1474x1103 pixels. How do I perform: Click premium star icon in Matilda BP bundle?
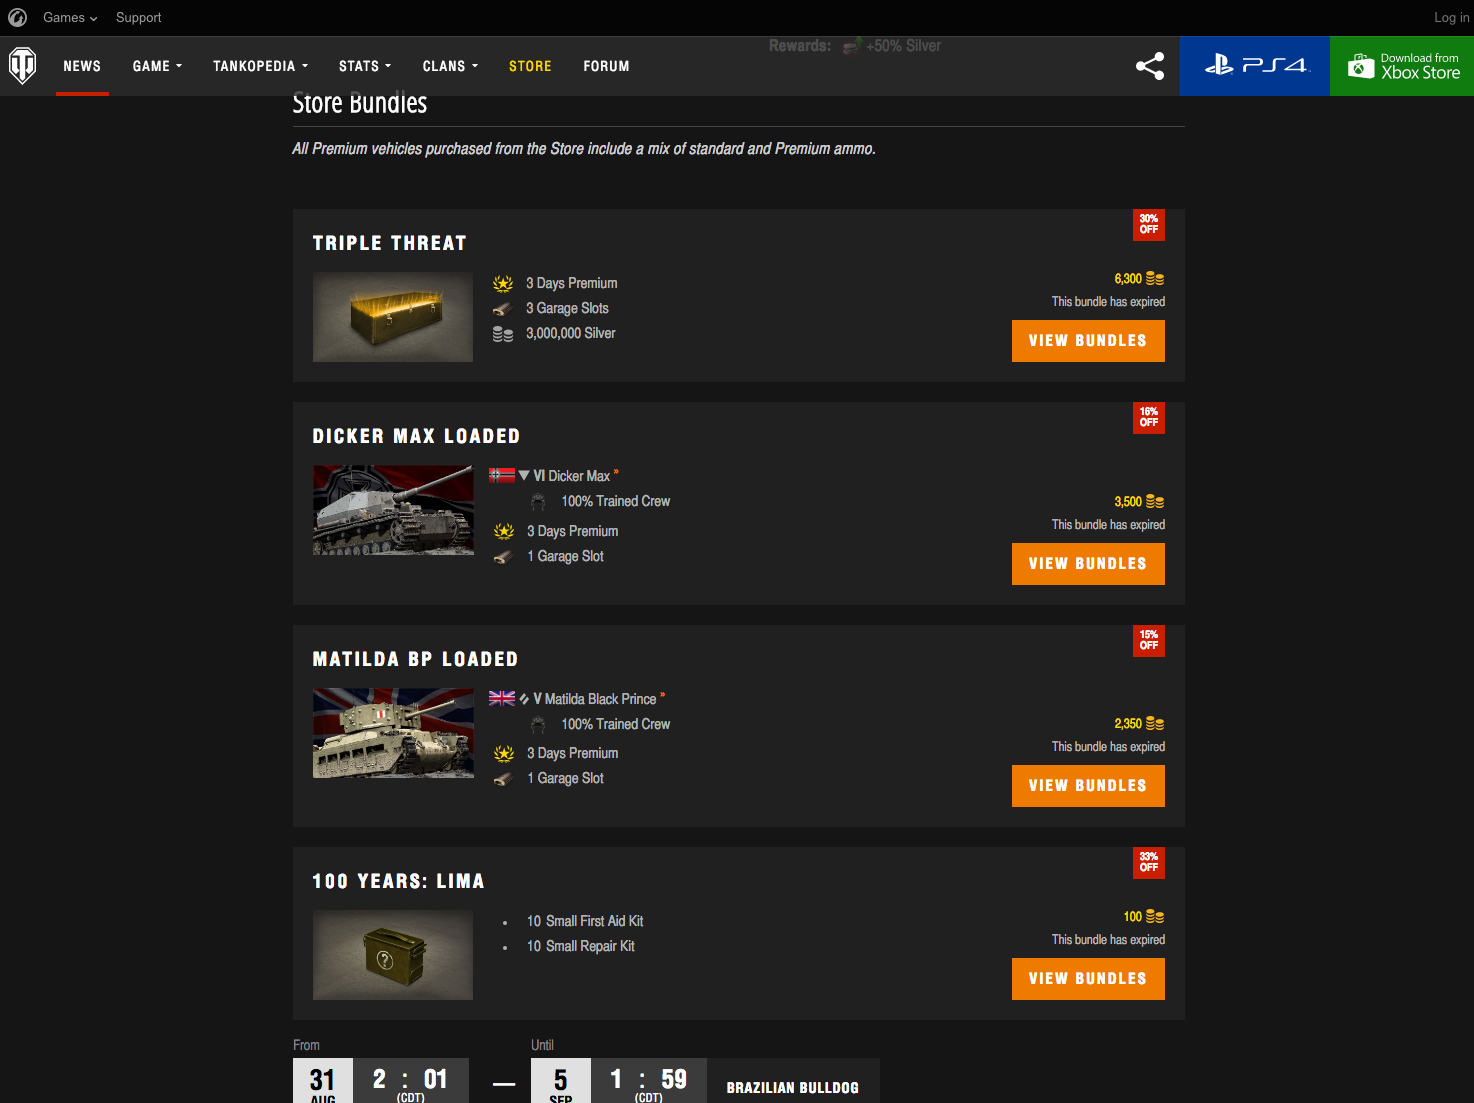click(504, 754)
